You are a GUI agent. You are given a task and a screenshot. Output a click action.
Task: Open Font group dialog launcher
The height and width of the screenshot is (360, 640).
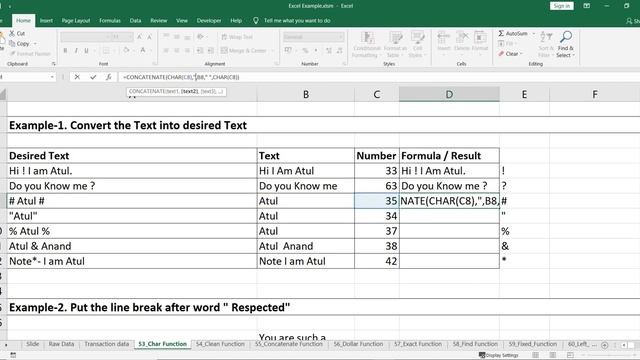pyautogui.click(x=155, y=64)
